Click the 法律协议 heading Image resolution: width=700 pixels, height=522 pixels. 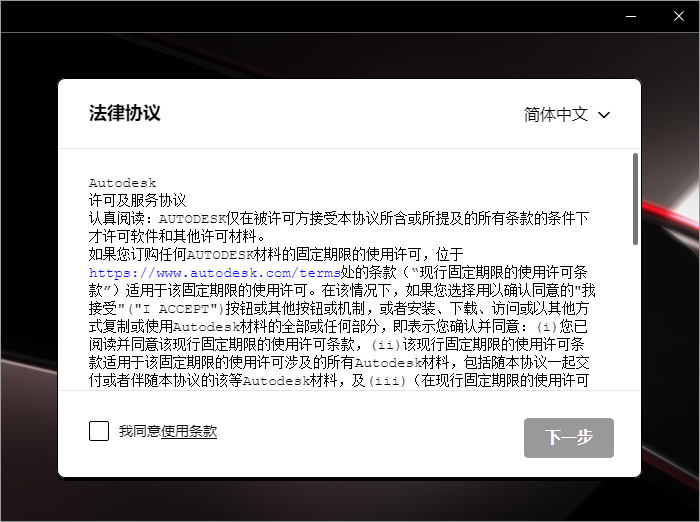pyautogui.click(x=125, y=113)
